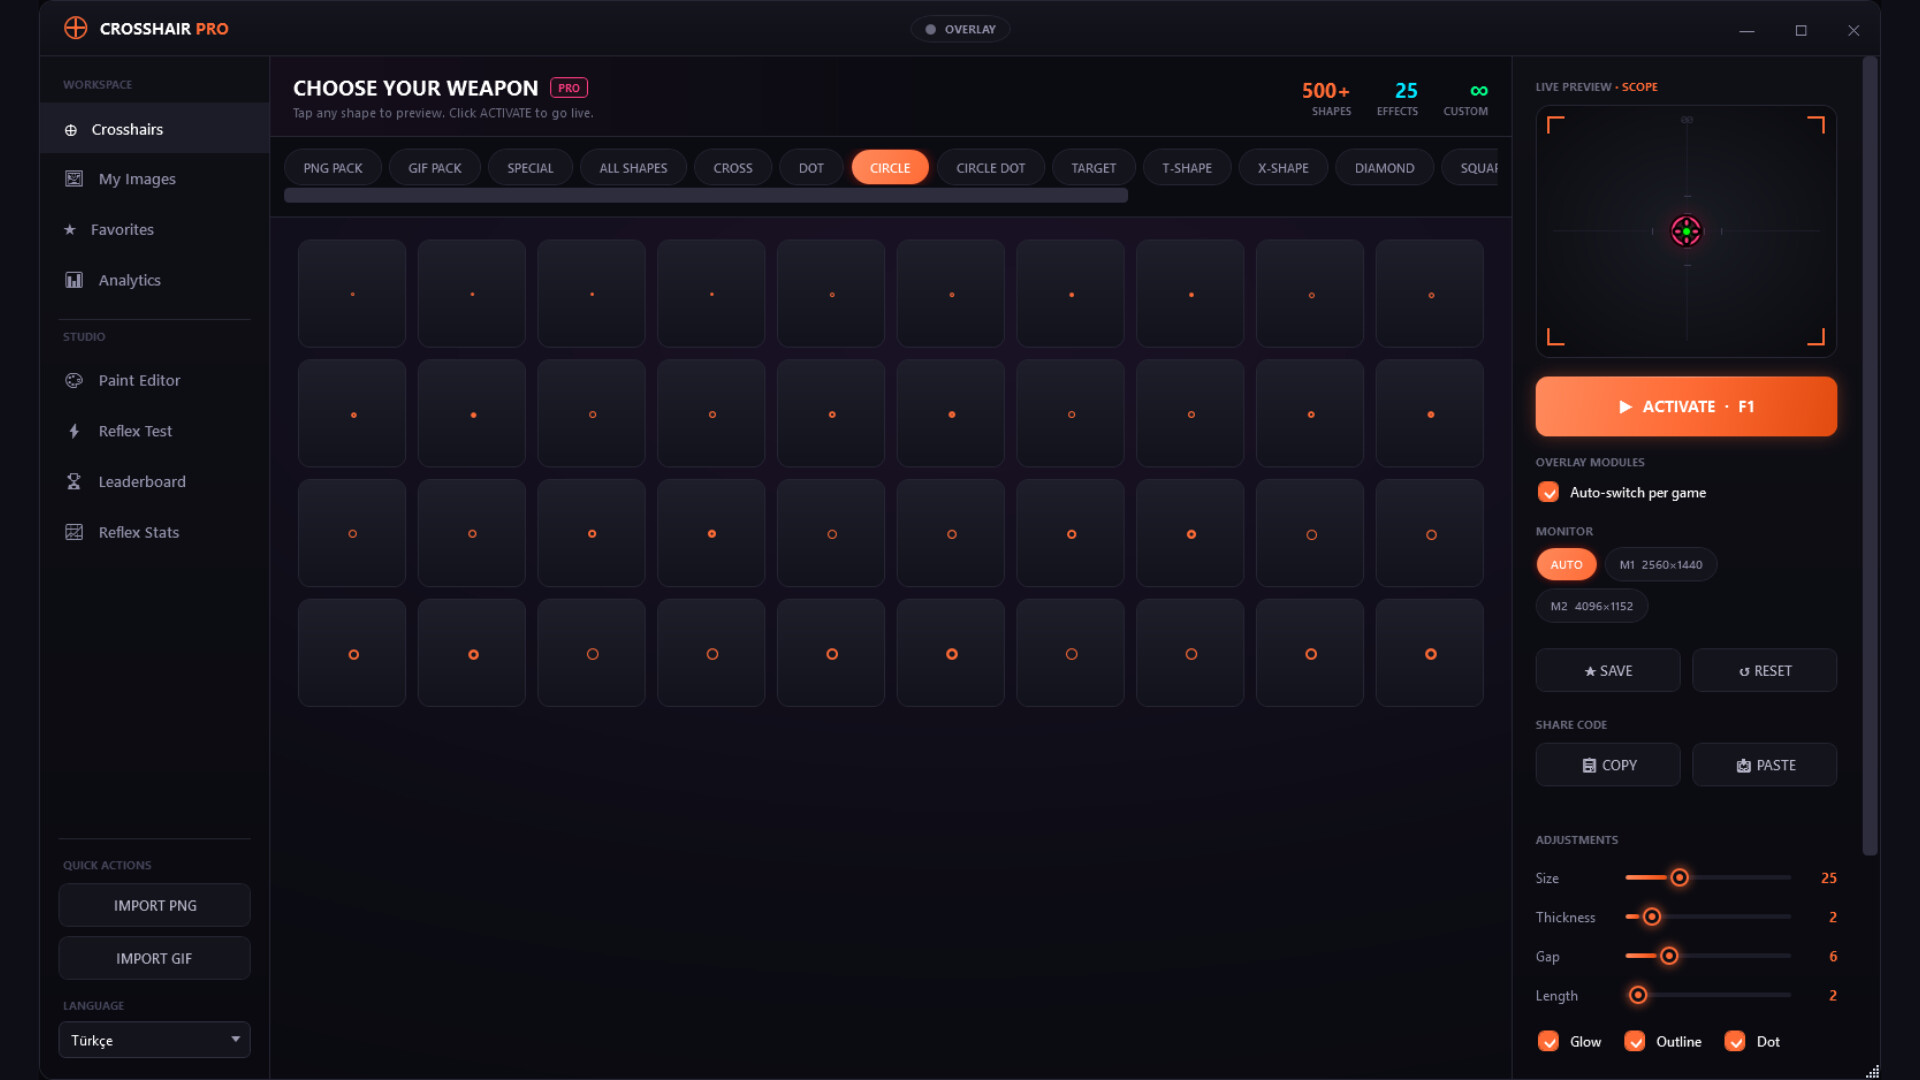Switch to the CROSS tab
Viewport: 1920px width, 1080px height.
click(733, 168)
